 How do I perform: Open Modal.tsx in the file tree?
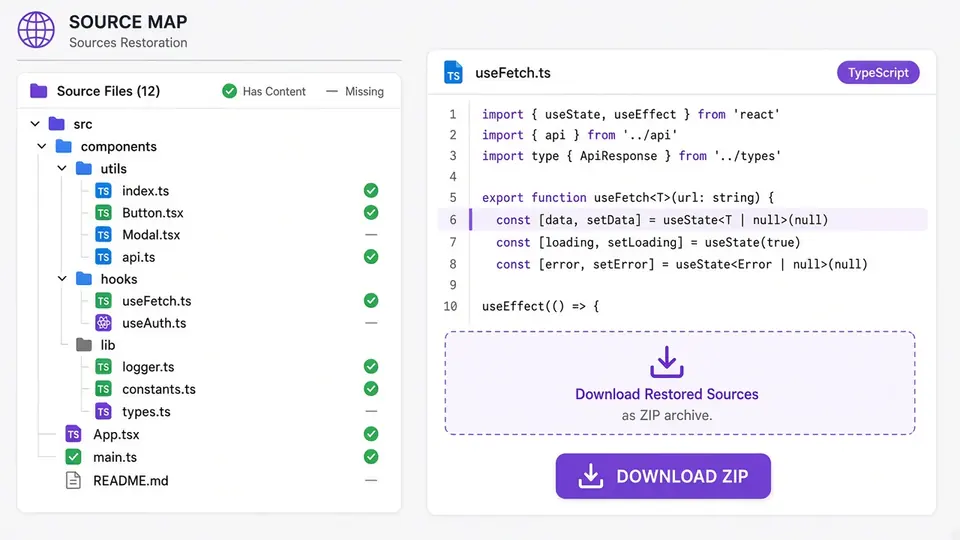click(151, 235)
